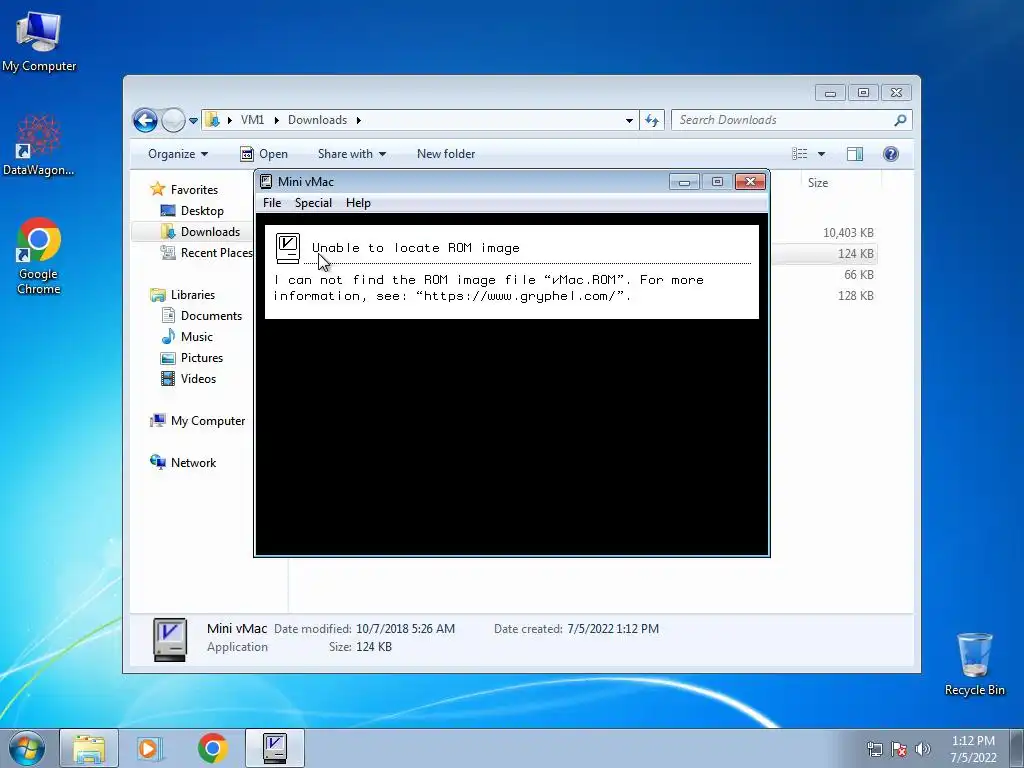Maximize the Mini vMac window

click(x=717, y=182)
